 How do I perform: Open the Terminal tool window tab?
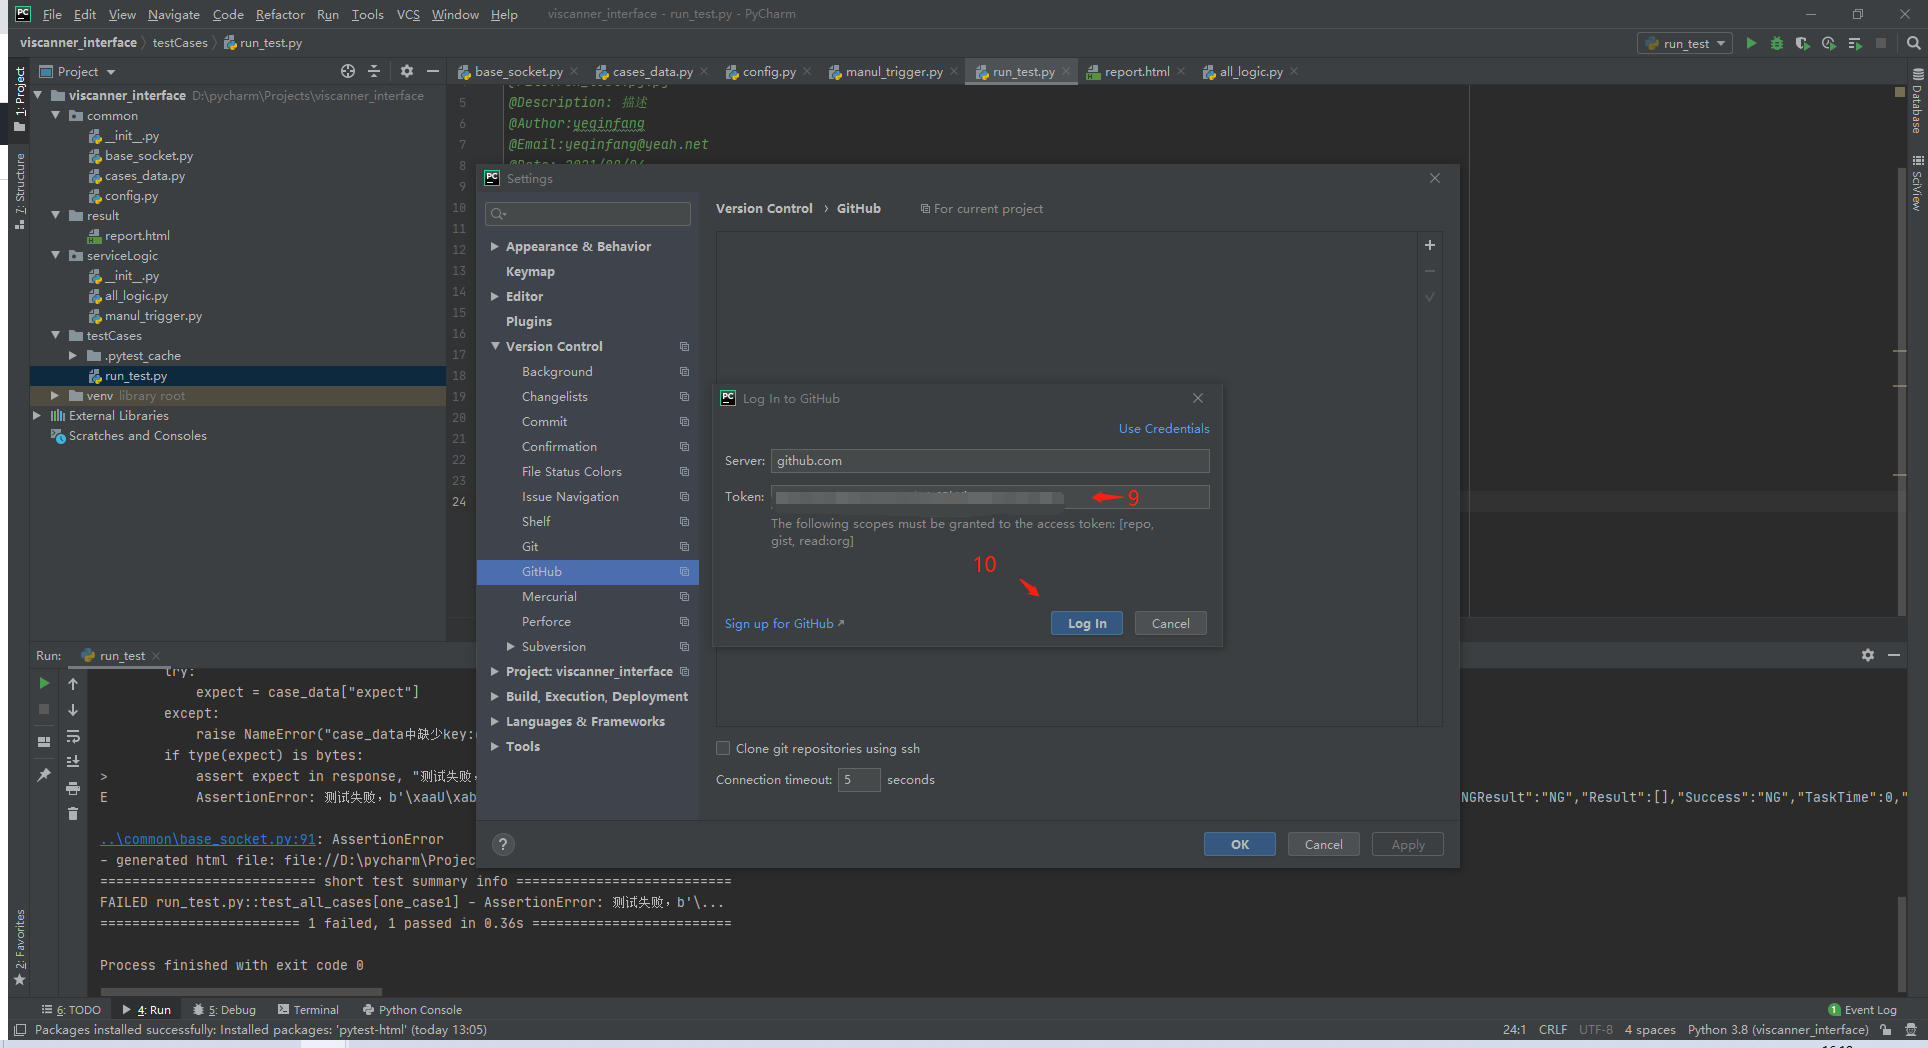coord(308,1010)
